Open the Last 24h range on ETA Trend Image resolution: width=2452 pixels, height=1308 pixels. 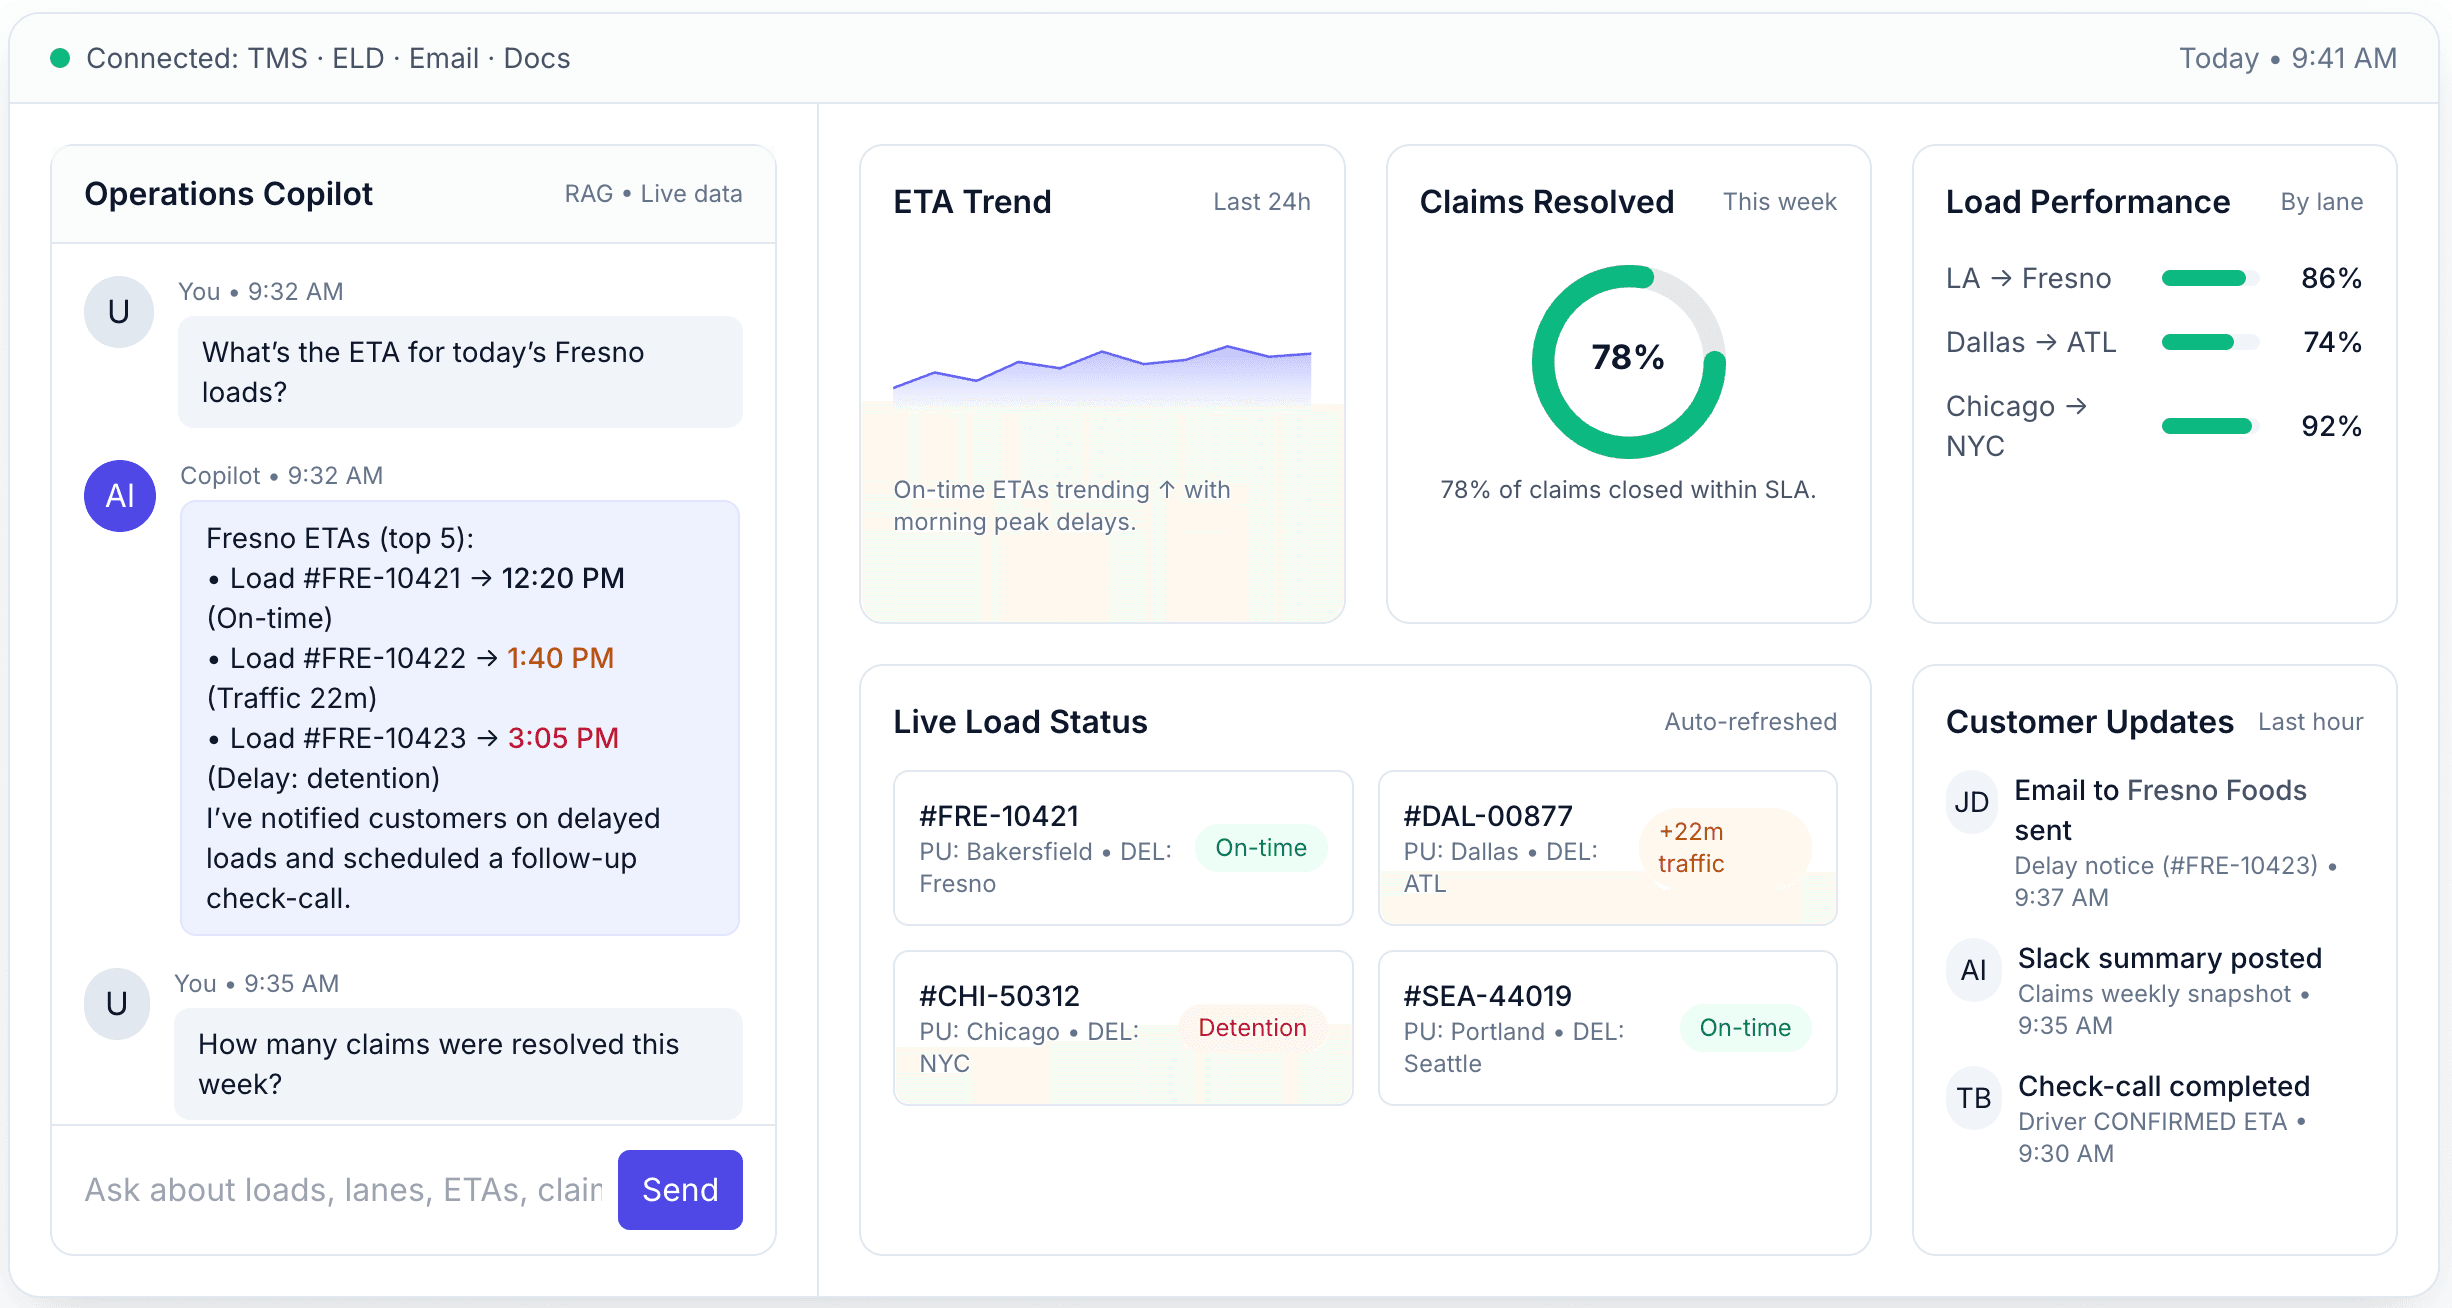point(1262,201)
